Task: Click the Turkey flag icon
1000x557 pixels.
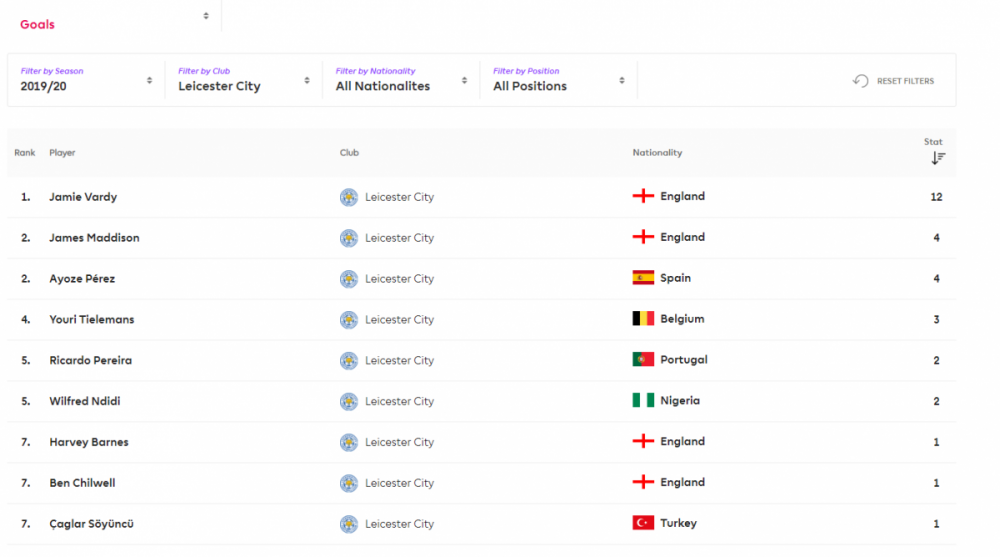Action: click(643, 523)
